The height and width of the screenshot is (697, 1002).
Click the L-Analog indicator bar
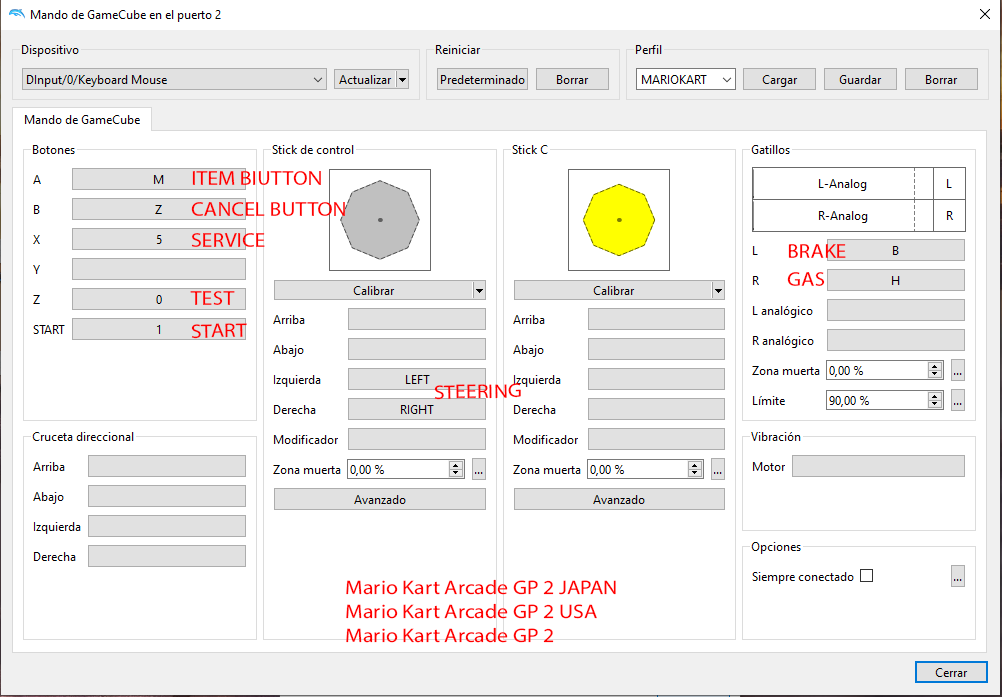point(842,184)
